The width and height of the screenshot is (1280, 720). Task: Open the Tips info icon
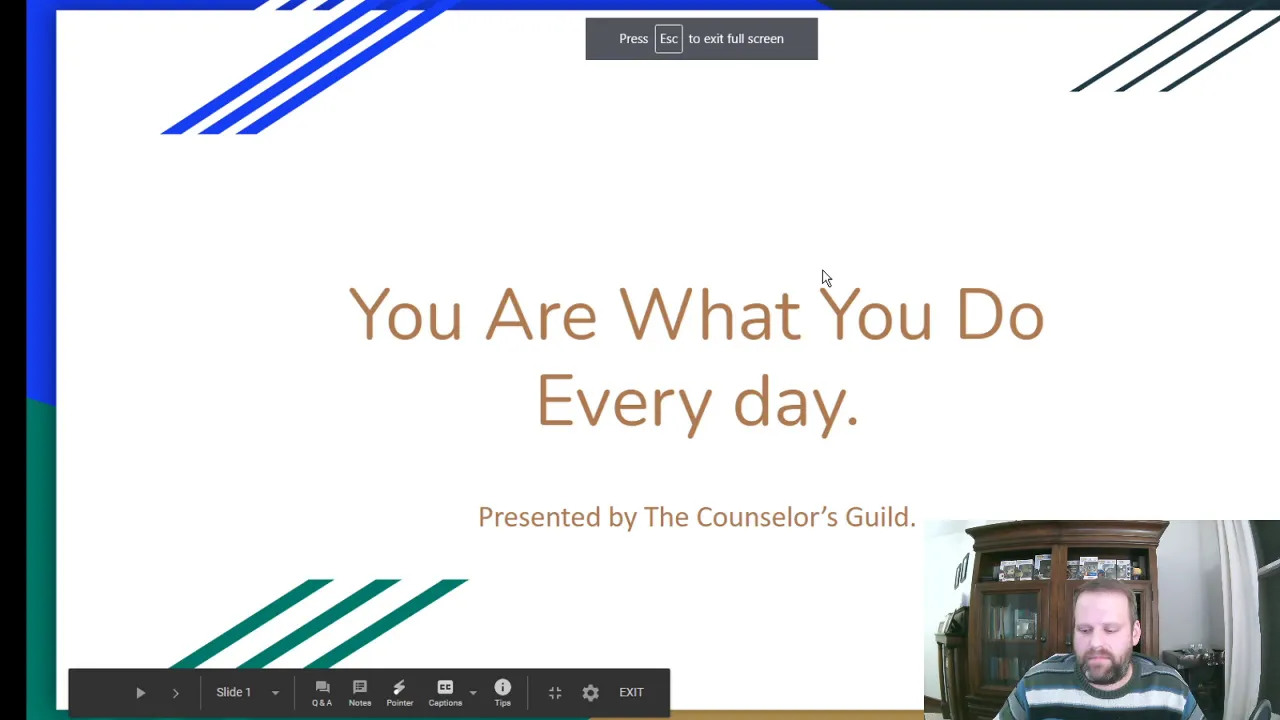pyautogui.click(x=502, y=693)
